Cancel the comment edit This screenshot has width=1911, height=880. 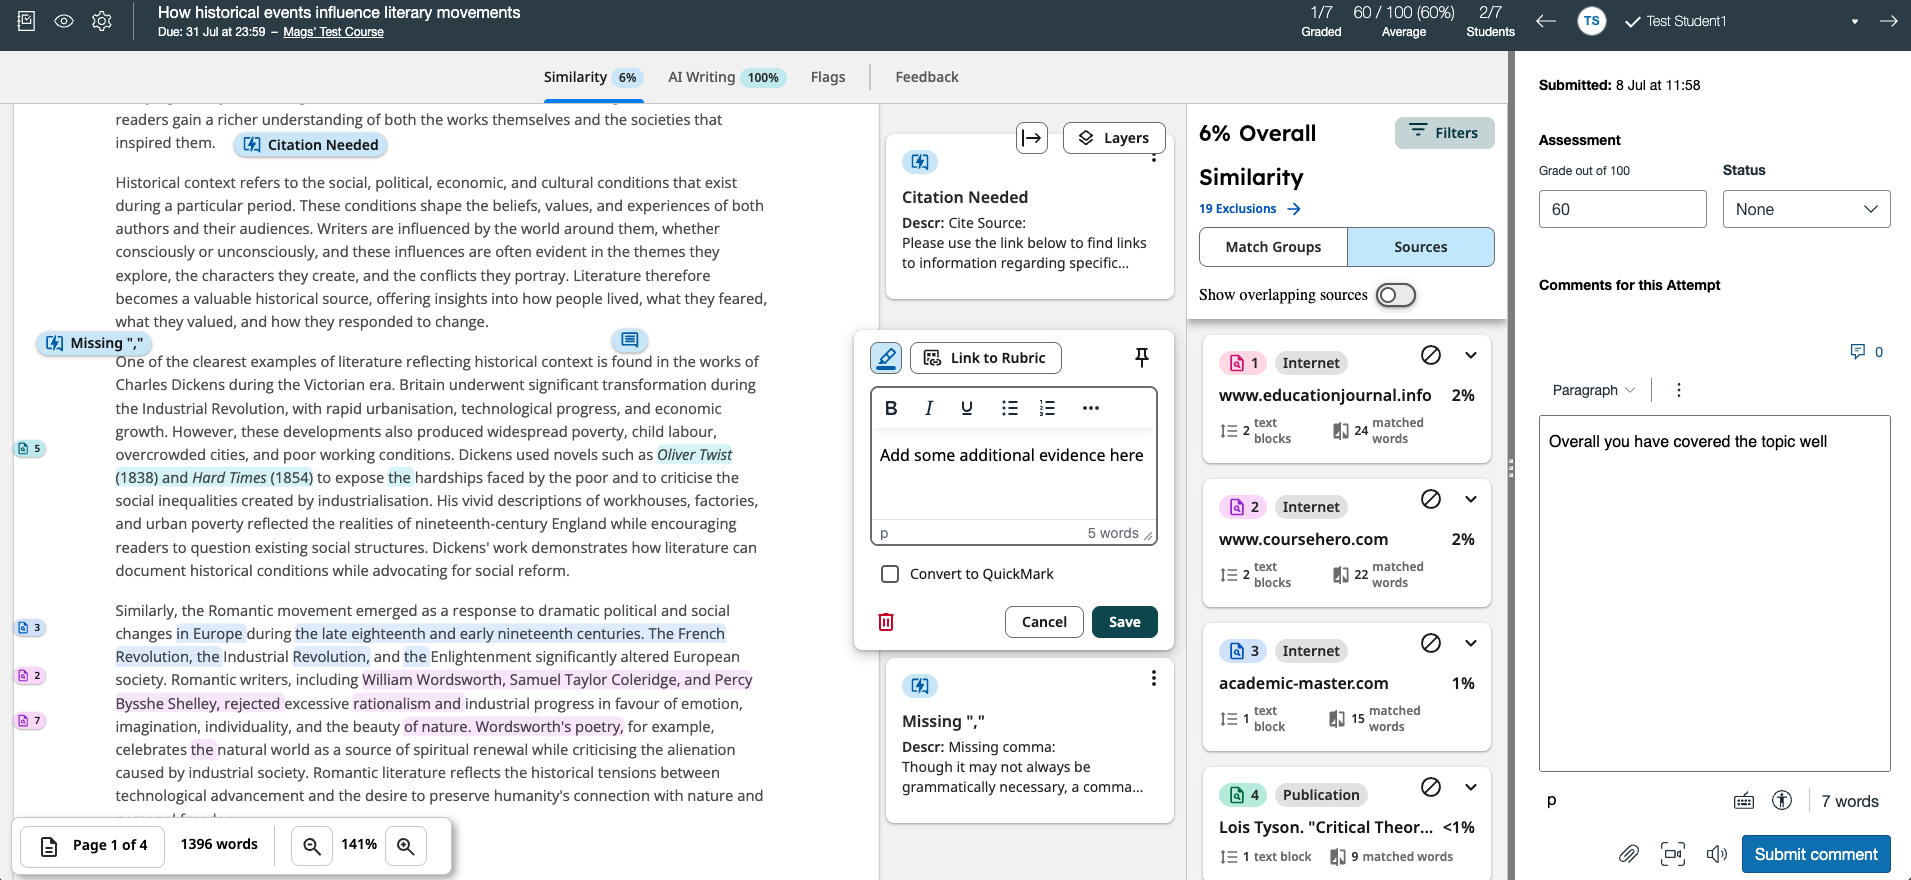pos(1044,622)
